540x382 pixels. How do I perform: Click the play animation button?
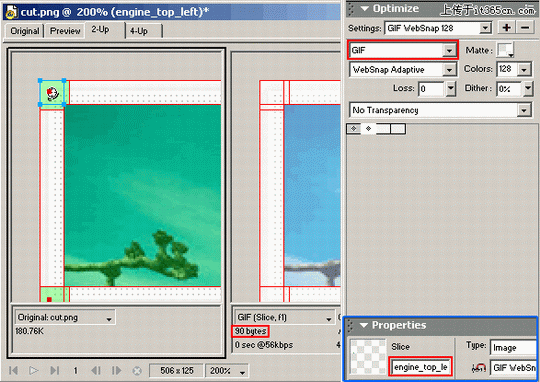pos(33,371)
